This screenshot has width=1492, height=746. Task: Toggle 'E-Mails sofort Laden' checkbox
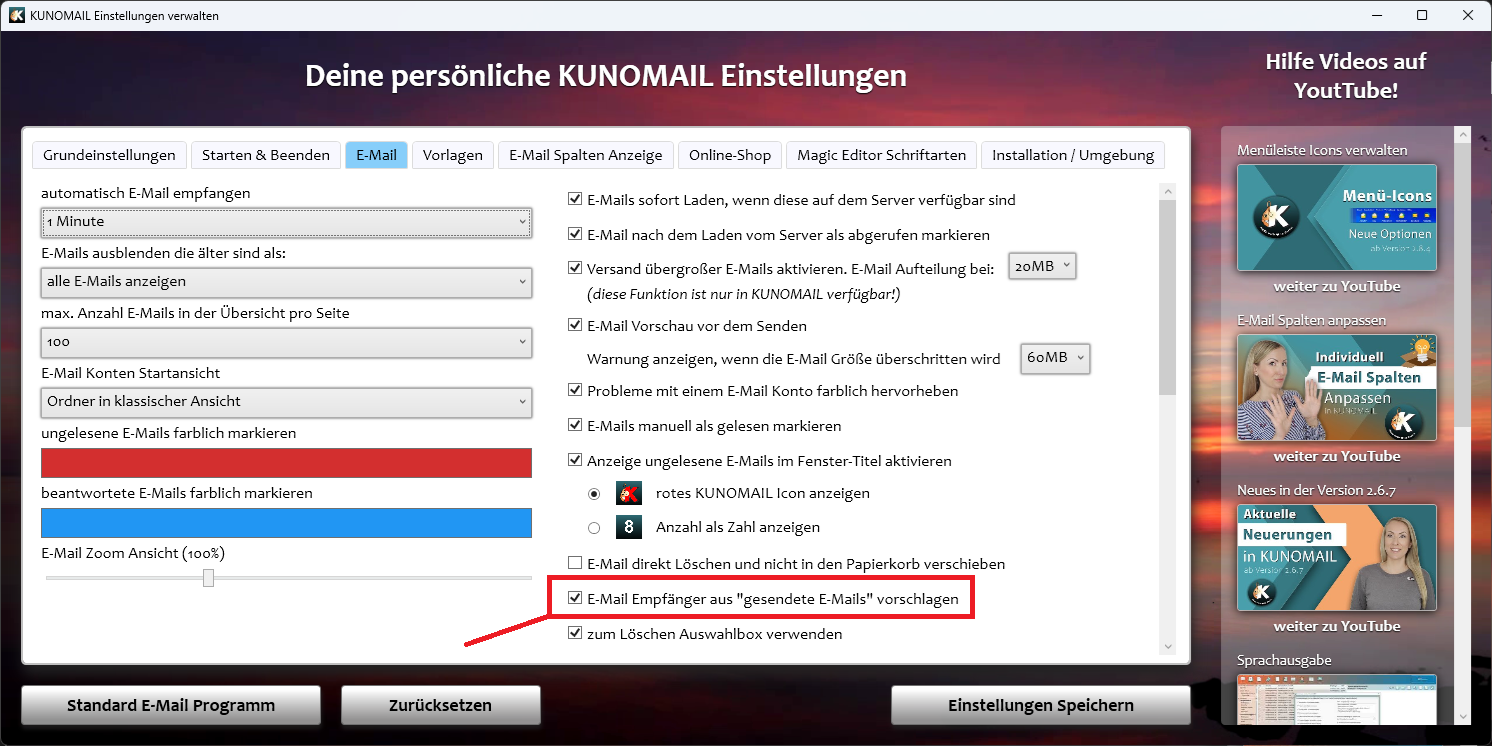[575, 200]
